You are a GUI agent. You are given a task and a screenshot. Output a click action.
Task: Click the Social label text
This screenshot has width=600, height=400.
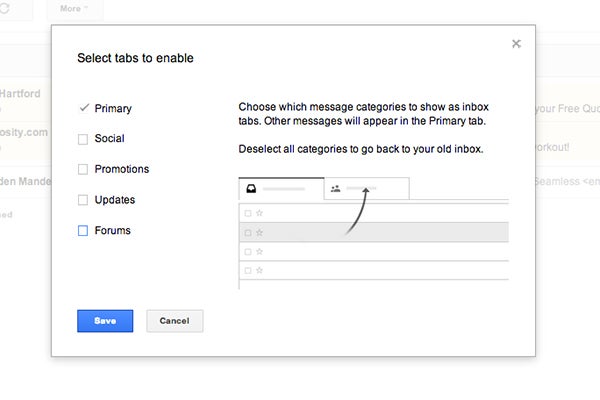[x=109, y=138]
